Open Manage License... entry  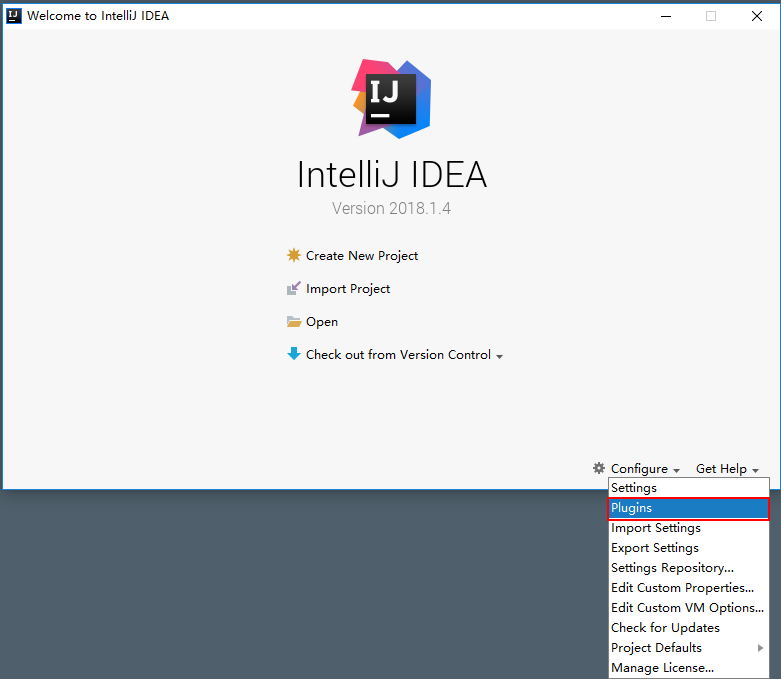click(689, 668)
